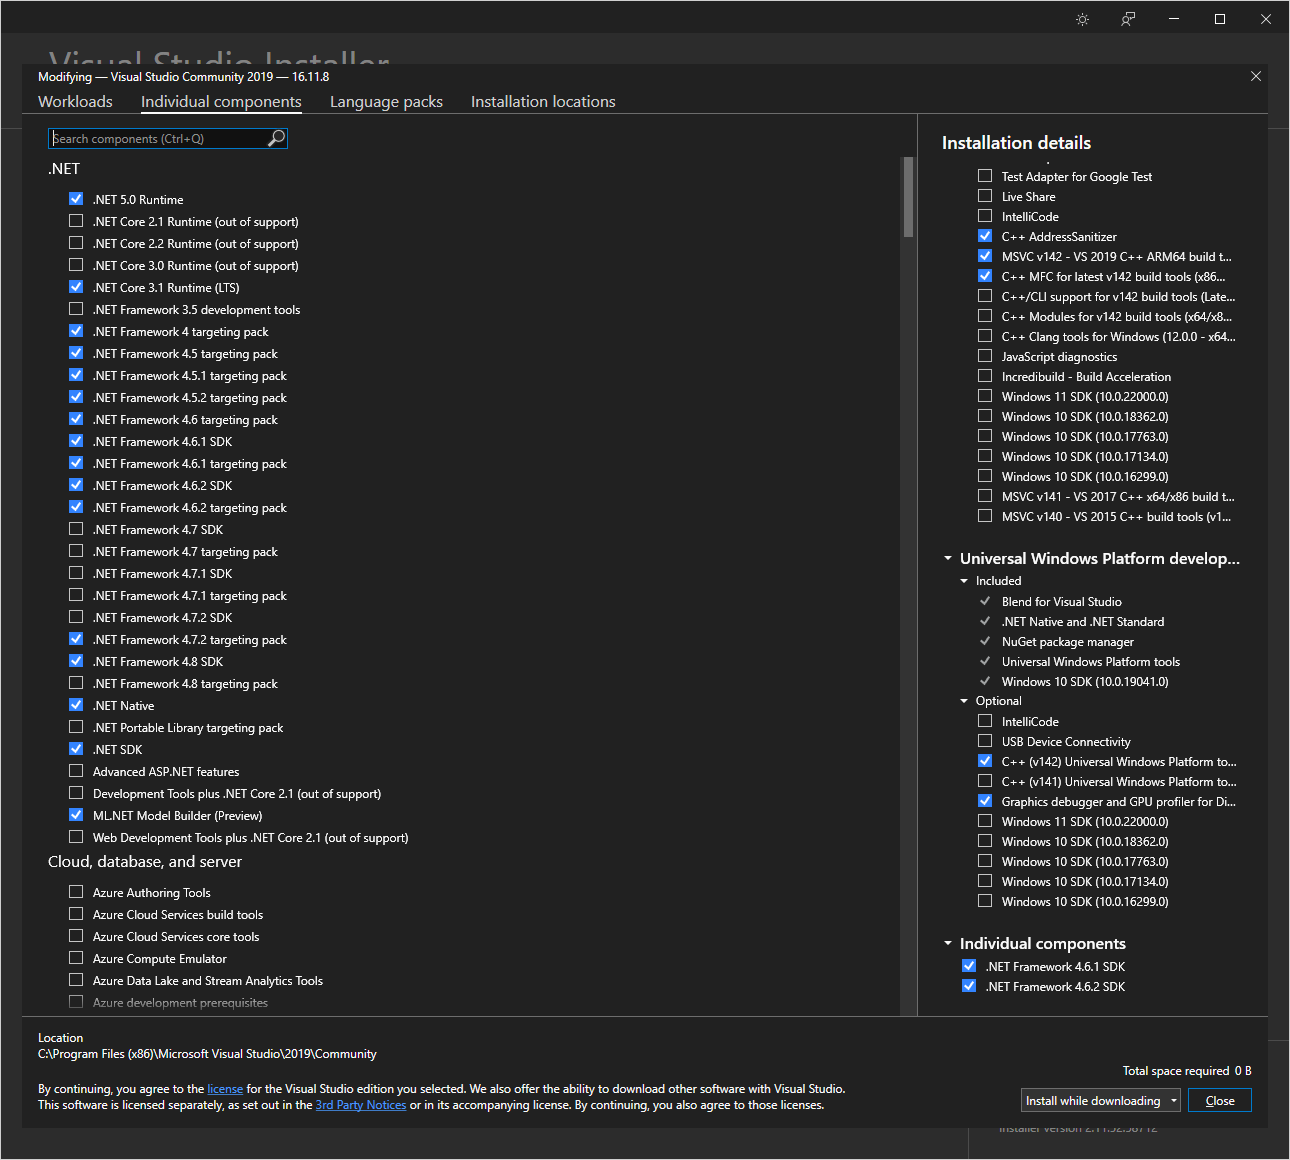Click the Close button

tap(1220, 1101)
